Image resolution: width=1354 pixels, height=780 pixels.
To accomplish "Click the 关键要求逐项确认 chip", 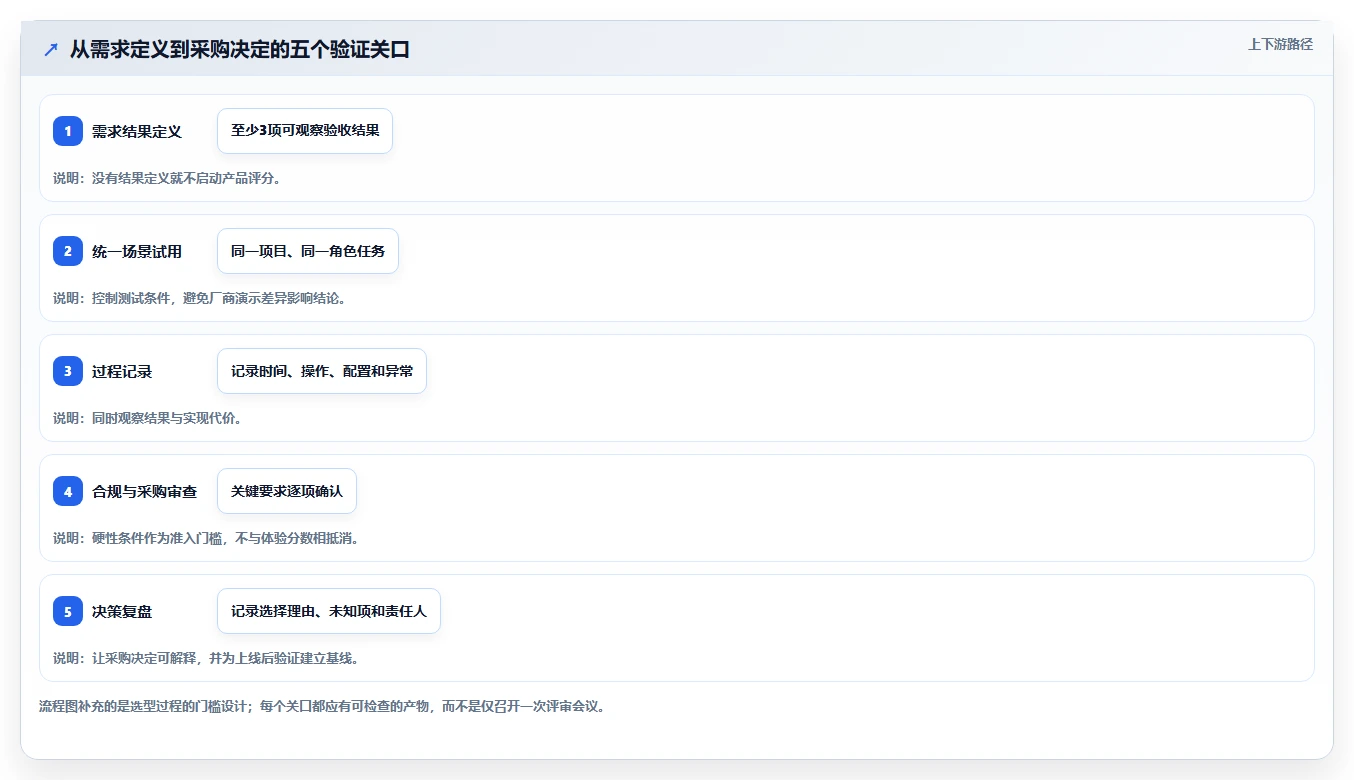I will click(287, 491).
